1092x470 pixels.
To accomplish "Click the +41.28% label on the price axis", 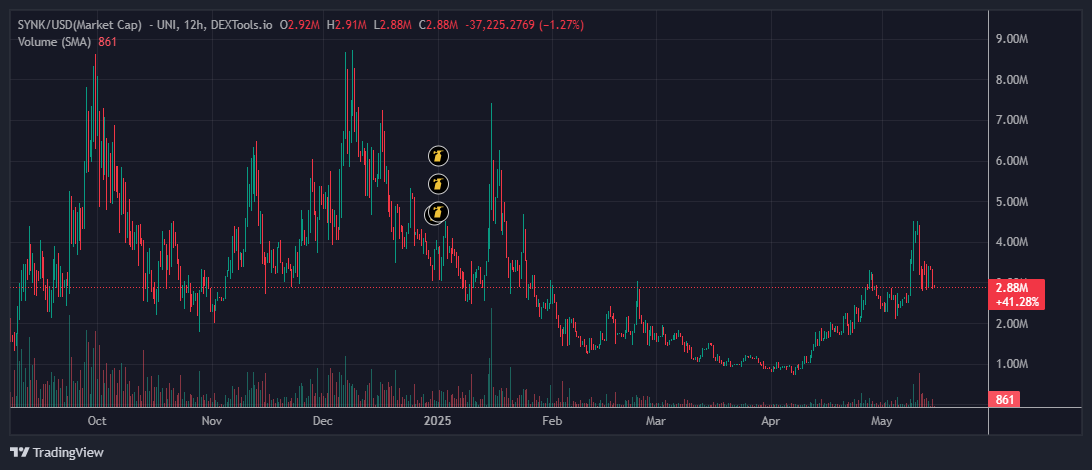I will coord(1017,302).
